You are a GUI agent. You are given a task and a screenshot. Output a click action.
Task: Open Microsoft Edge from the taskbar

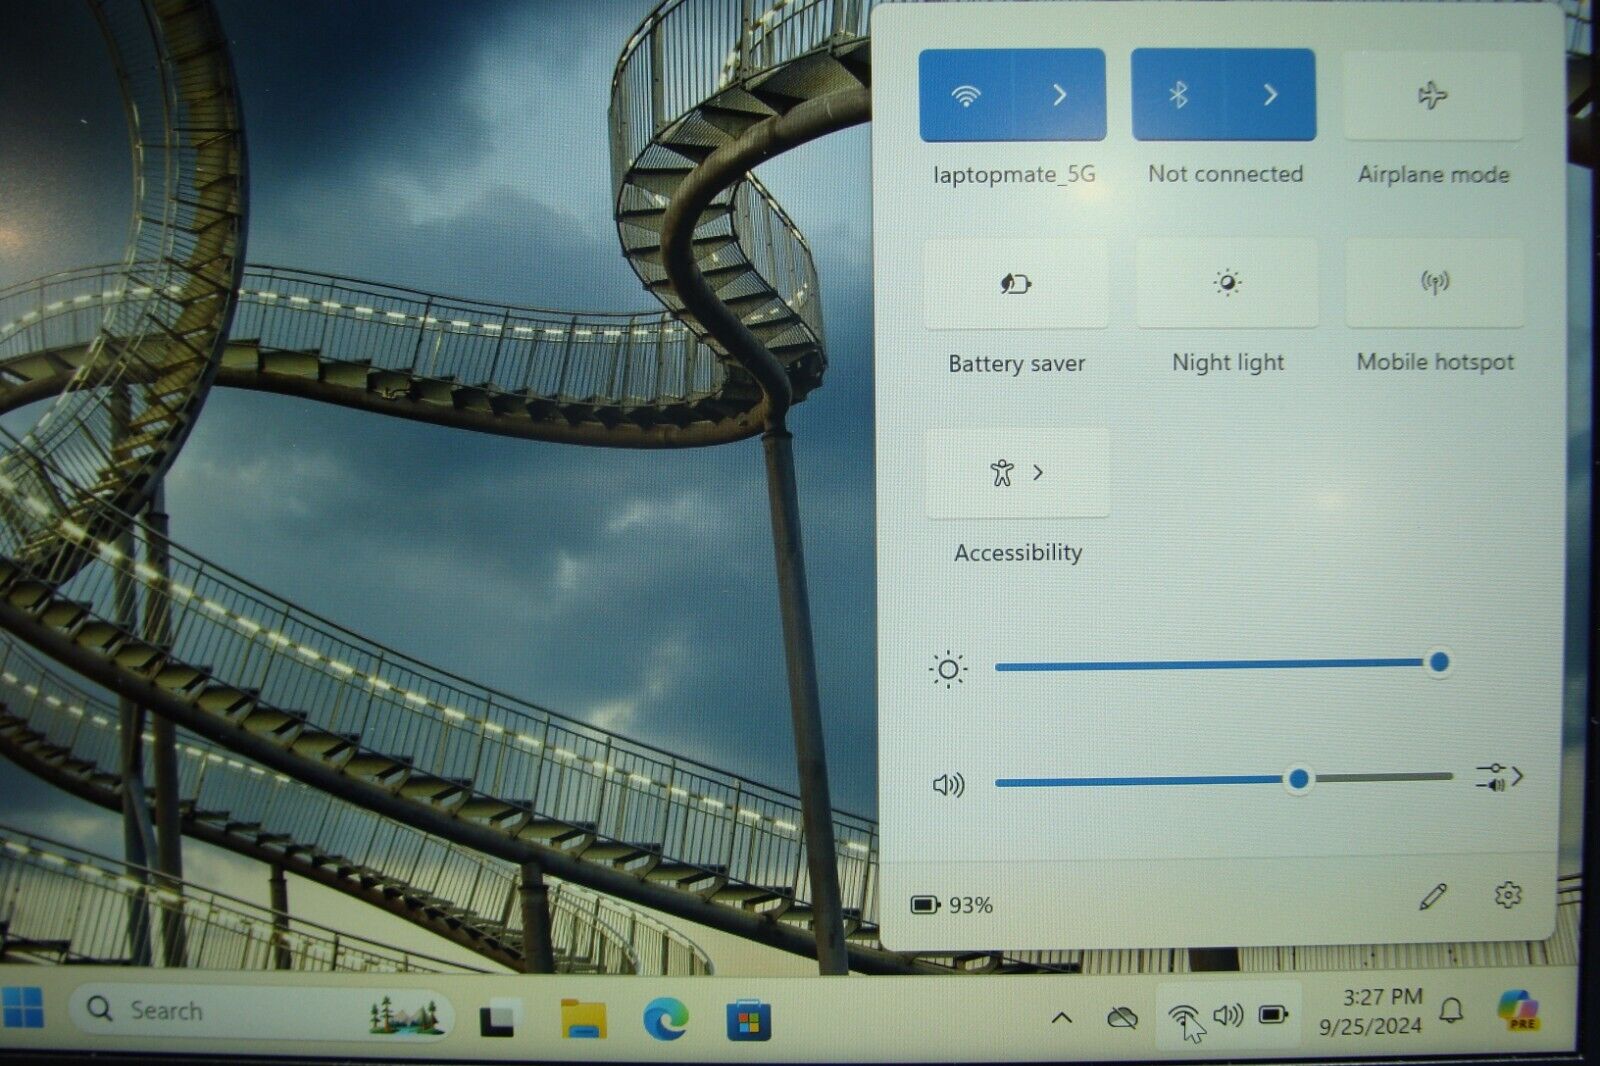665,1019
